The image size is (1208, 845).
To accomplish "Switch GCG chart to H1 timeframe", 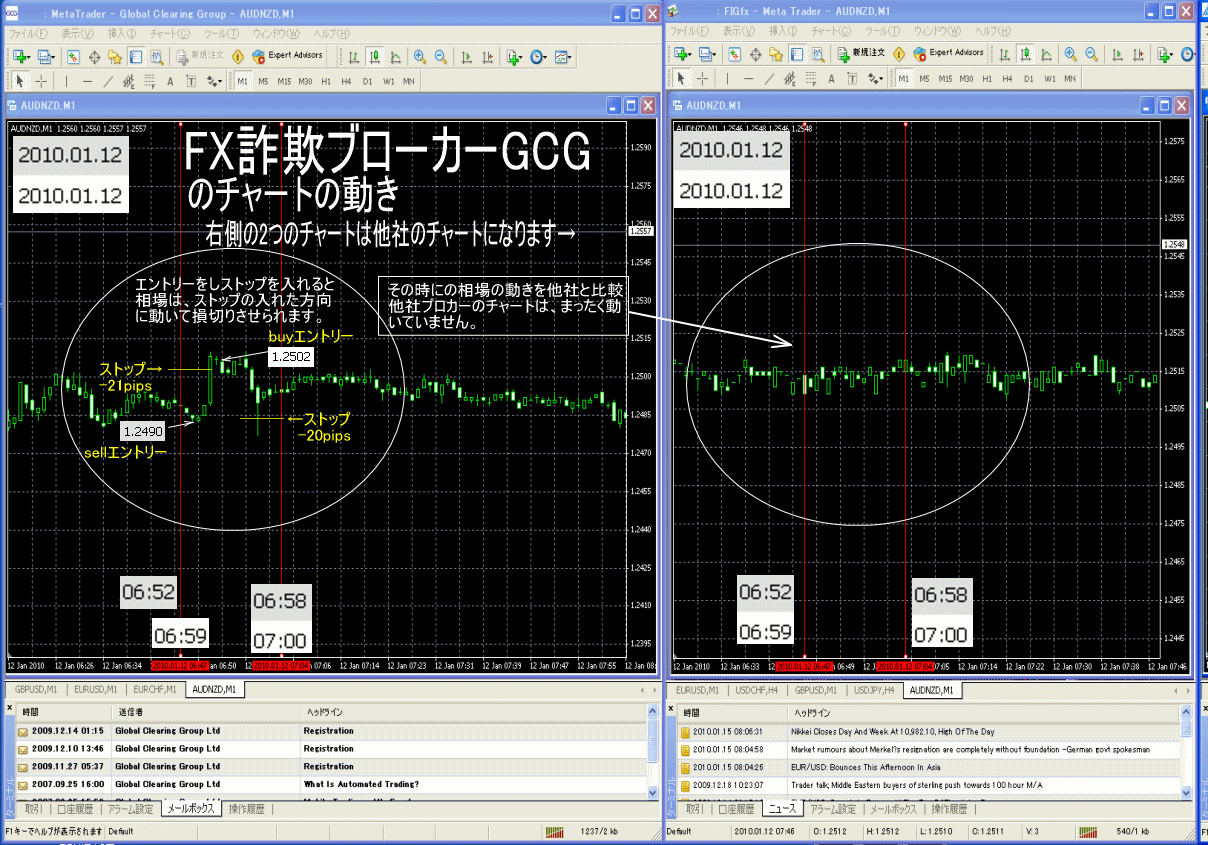I will 326,81.
